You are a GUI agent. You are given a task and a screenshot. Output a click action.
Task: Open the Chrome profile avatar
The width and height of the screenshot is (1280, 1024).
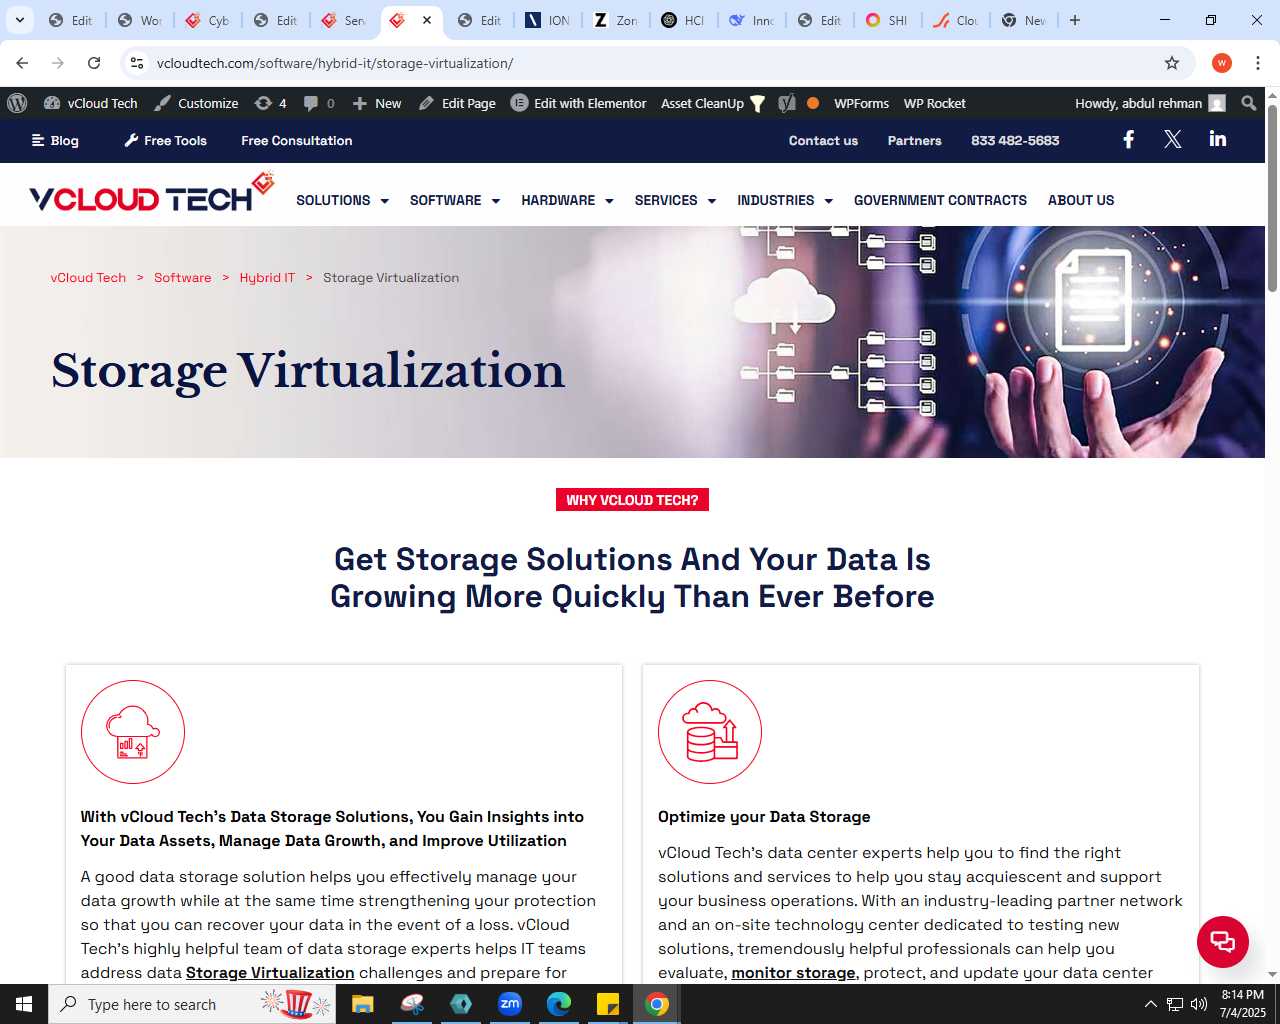(x=1222, y=63)
